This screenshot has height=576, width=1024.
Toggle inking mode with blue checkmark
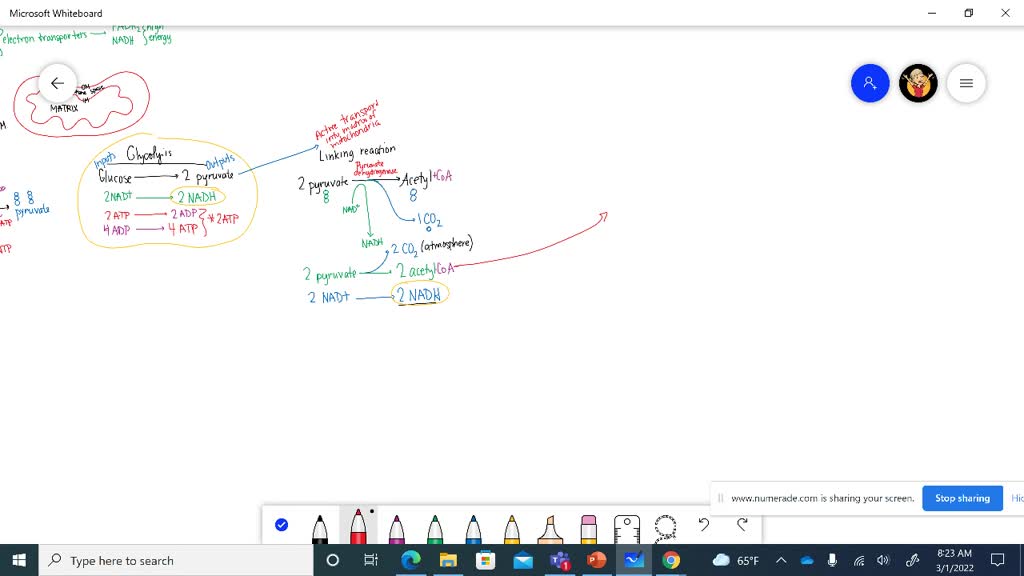pos(282,525)
